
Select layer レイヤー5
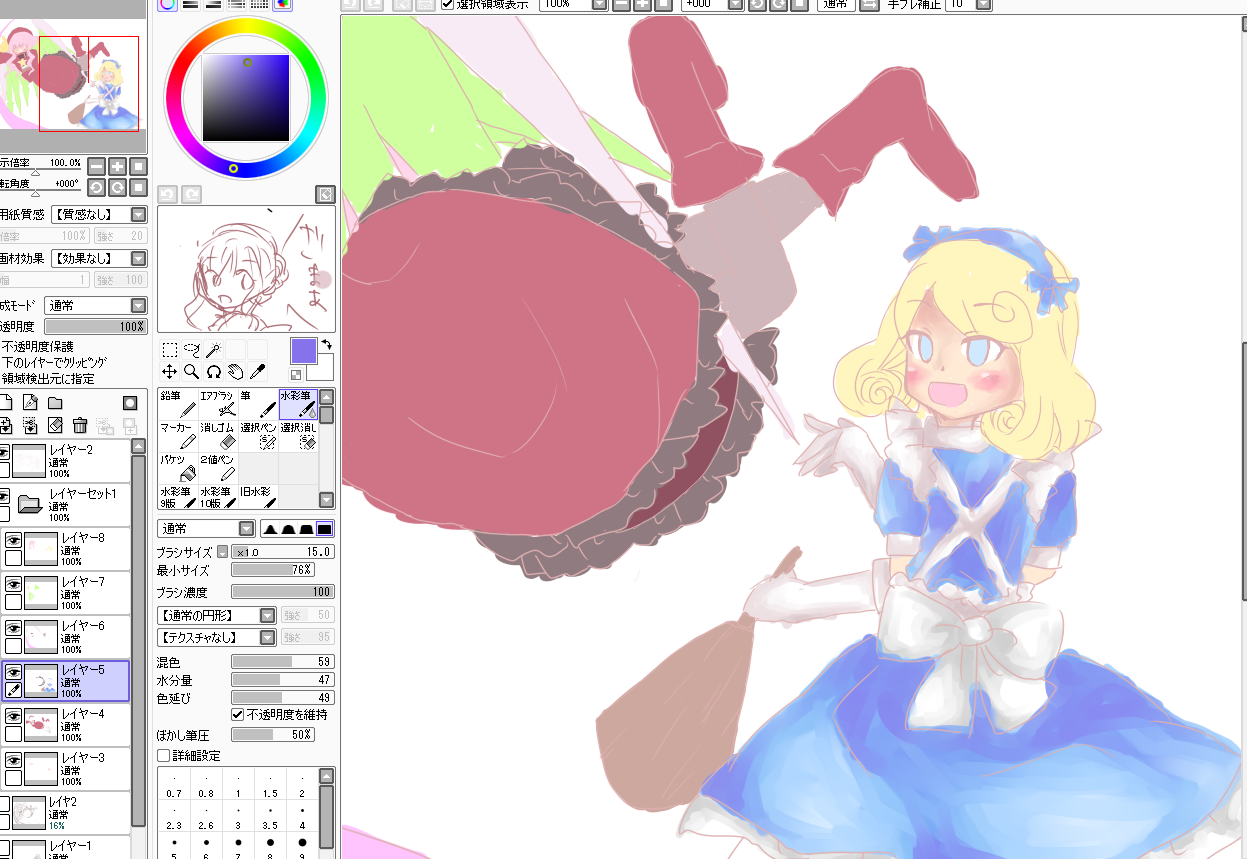(x=66, y=681)
